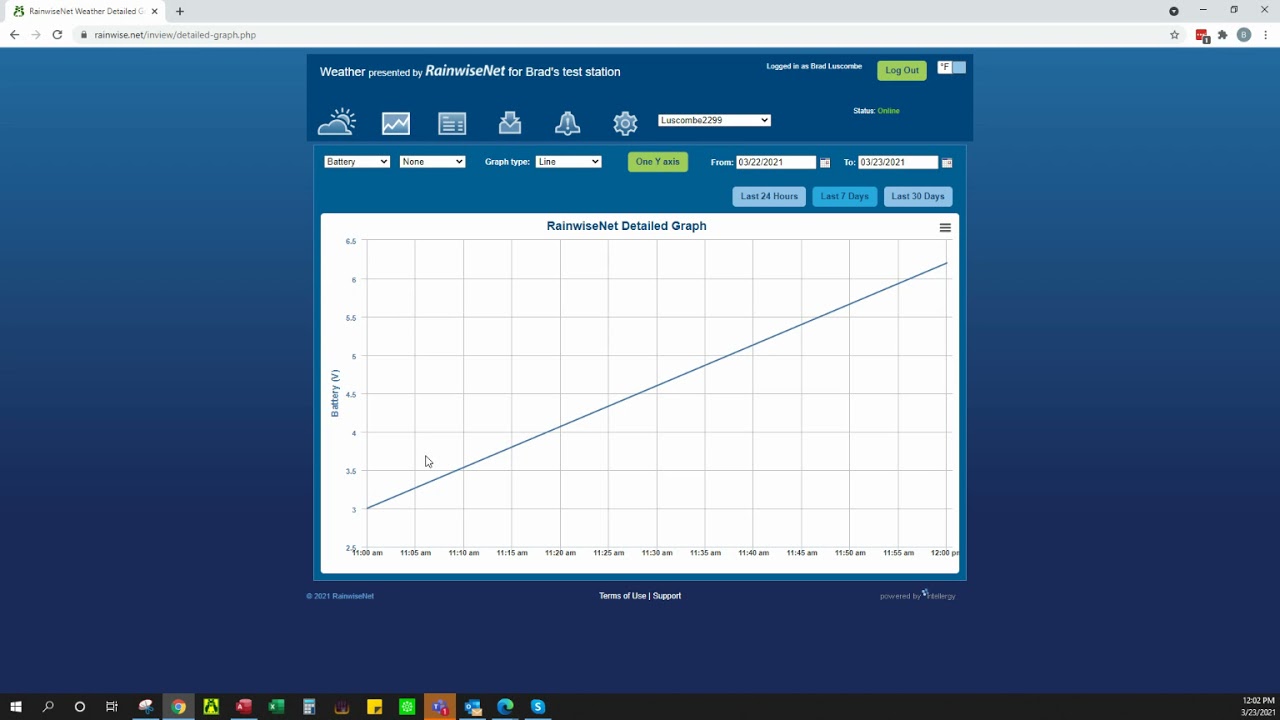This screenshot has width=1280, height=720.
Task: Open the Chrome tab search arrow
Action: pyautogui.click(x=1174, y=11)
